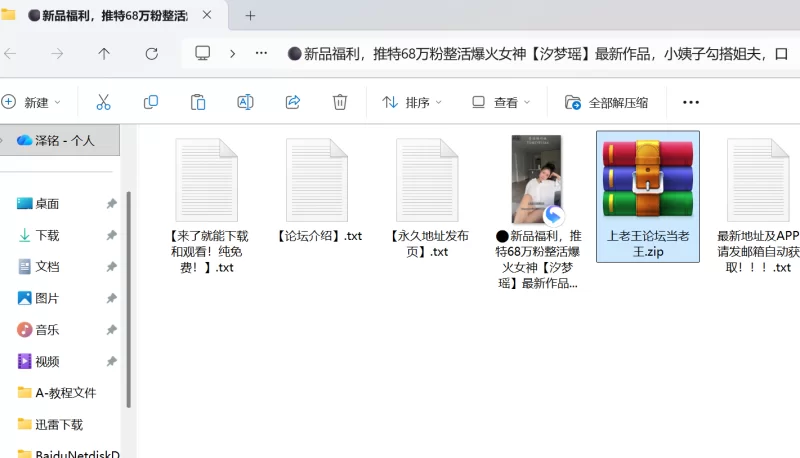Click the Paste clipboard icon
The height and width of the screenshot is (458, 800).
tap(198, 102)
